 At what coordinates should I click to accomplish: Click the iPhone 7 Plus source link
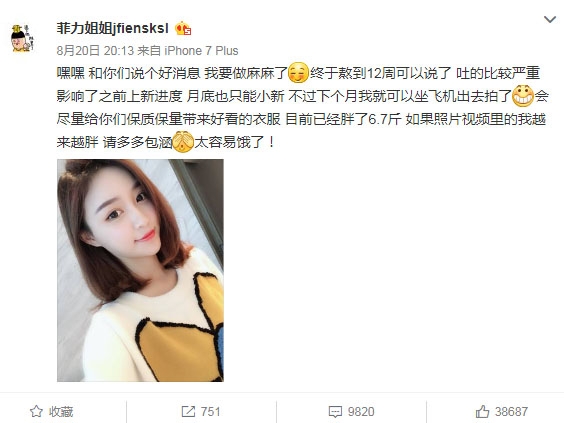coord(201,51)
